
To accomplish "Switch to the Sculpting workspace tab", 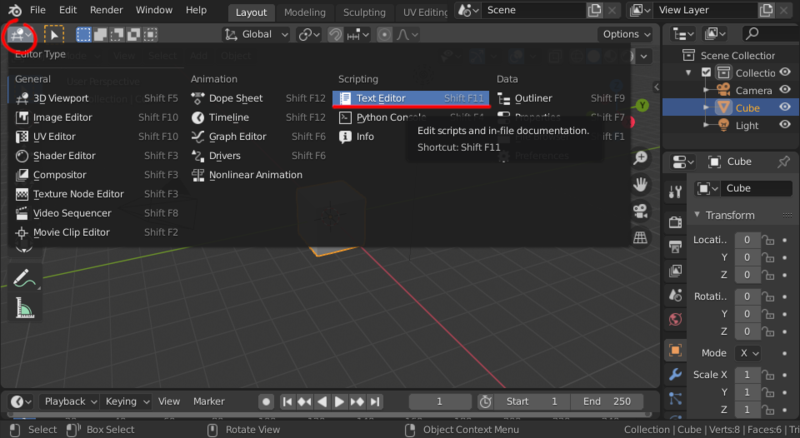I will tap(364, 12).
